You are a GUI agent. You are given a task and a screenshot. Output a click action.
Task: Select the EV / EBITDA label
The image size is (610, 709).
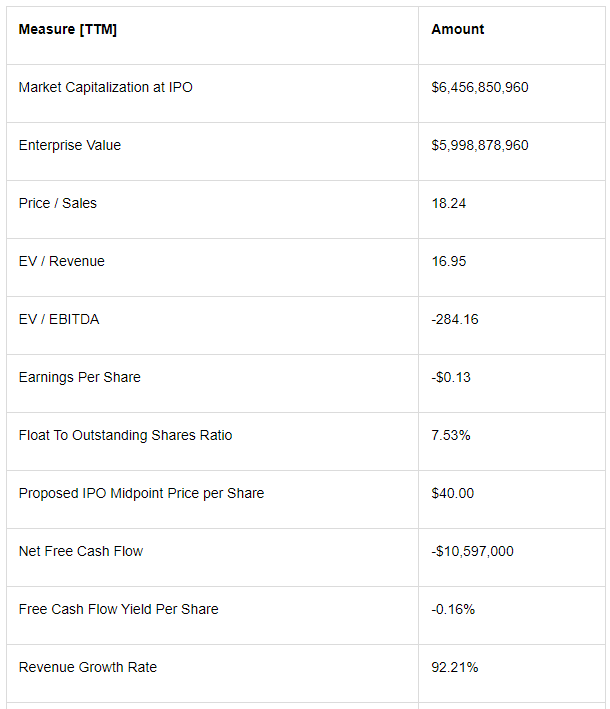(59, 319)
